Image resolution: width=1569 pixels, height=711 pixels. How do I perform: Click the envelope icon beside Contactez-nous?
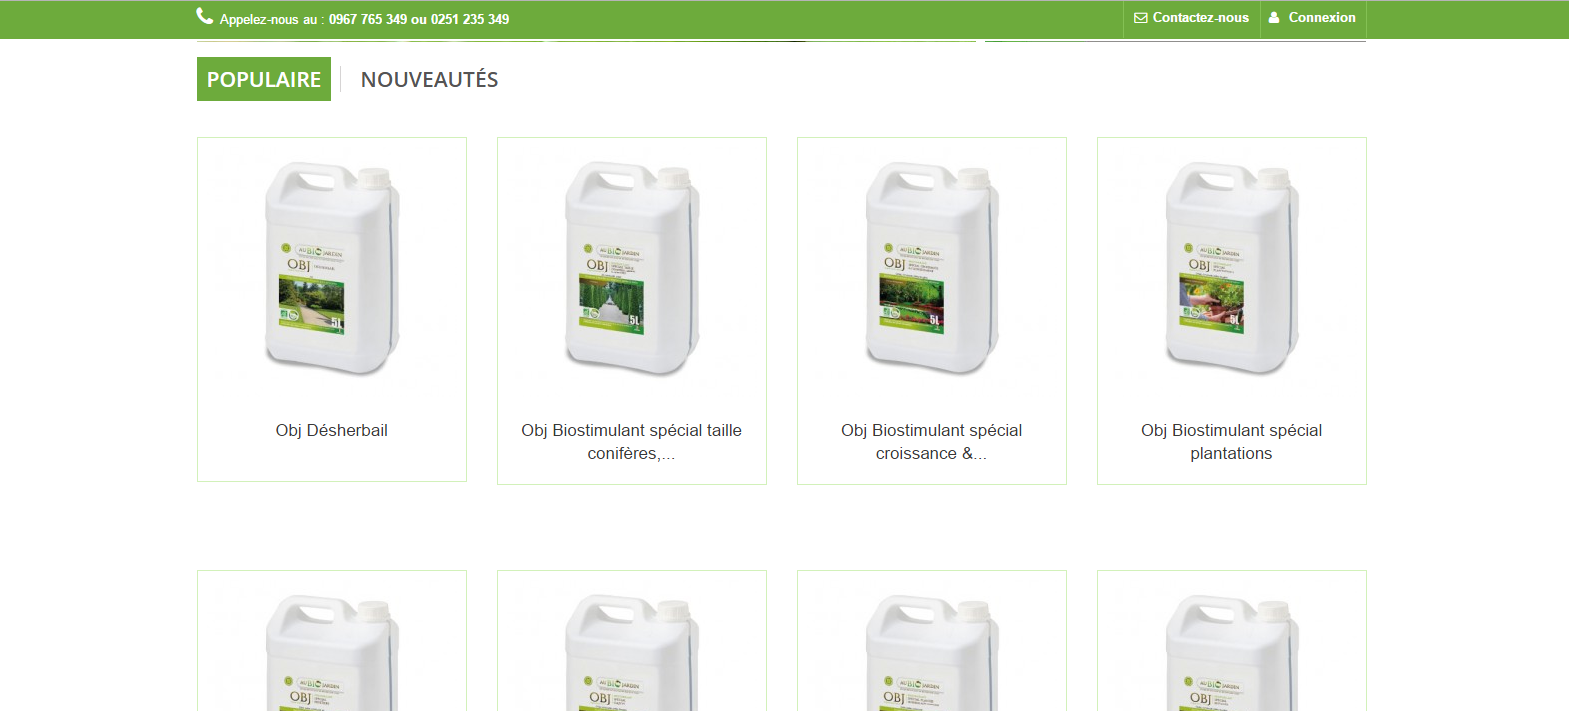[x=1140, y=18]
